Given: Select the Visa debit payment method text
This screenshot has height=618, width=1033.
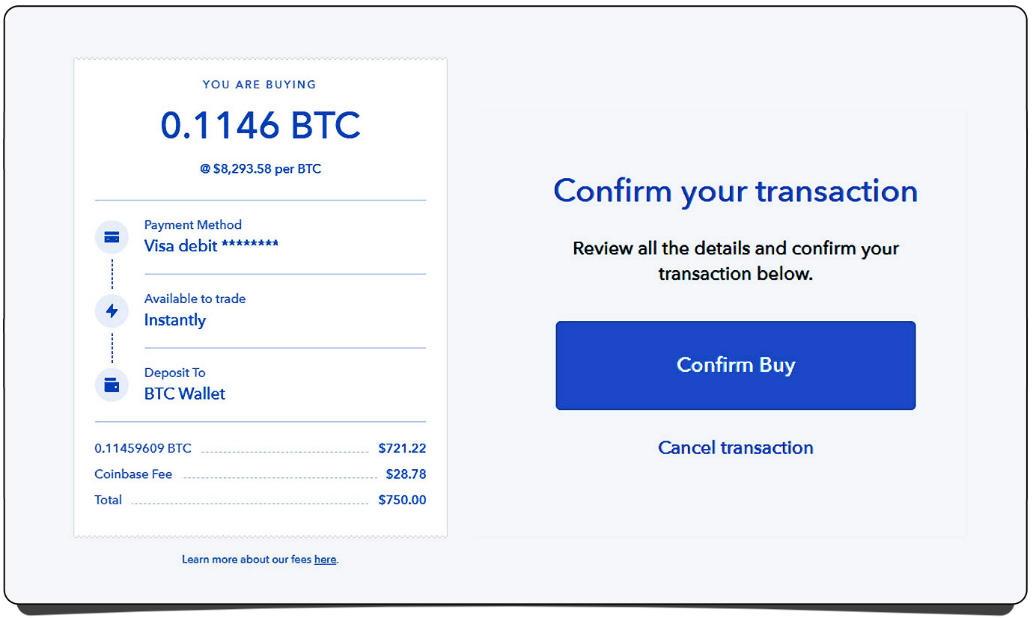Looking at the screenshot, I should 211,245.
